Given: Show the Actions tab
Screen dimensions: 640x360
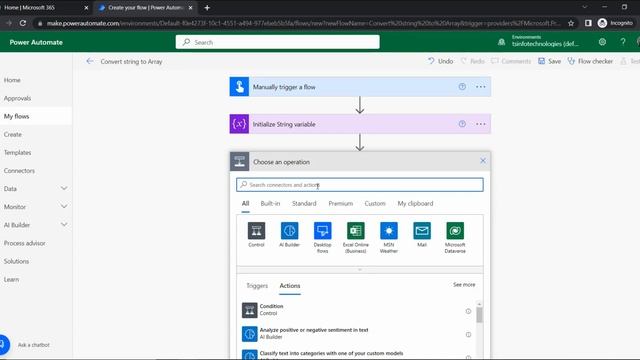Looking at the screenshot, I should click(290, 286).
